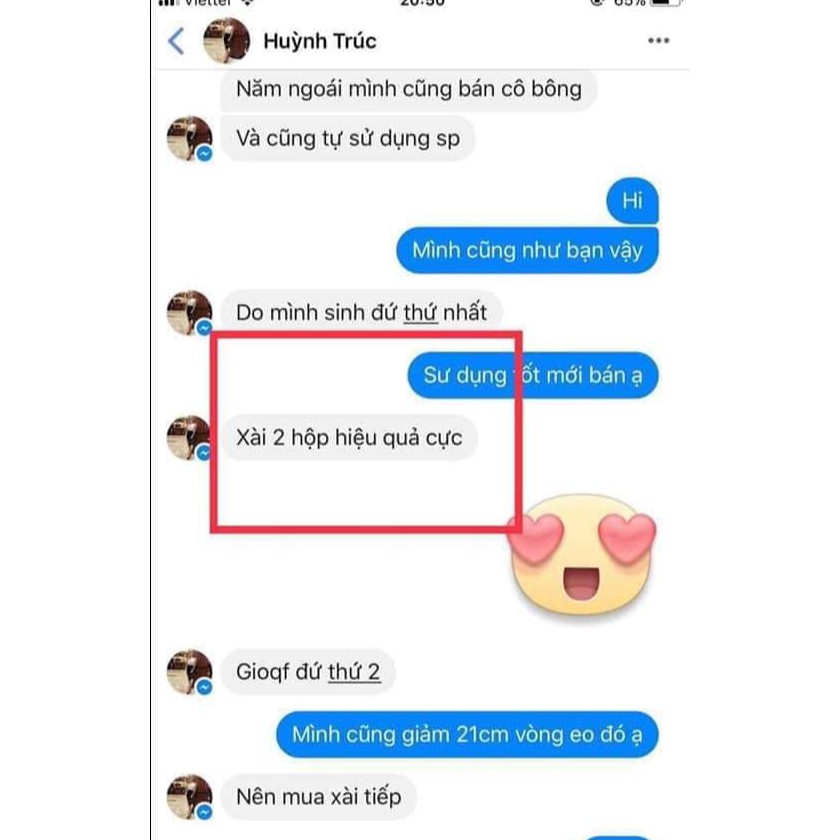840x840 pixels.
Task: Select 'Xài 2 hộp hiệu quả cực' message
Action: [349, 438]
